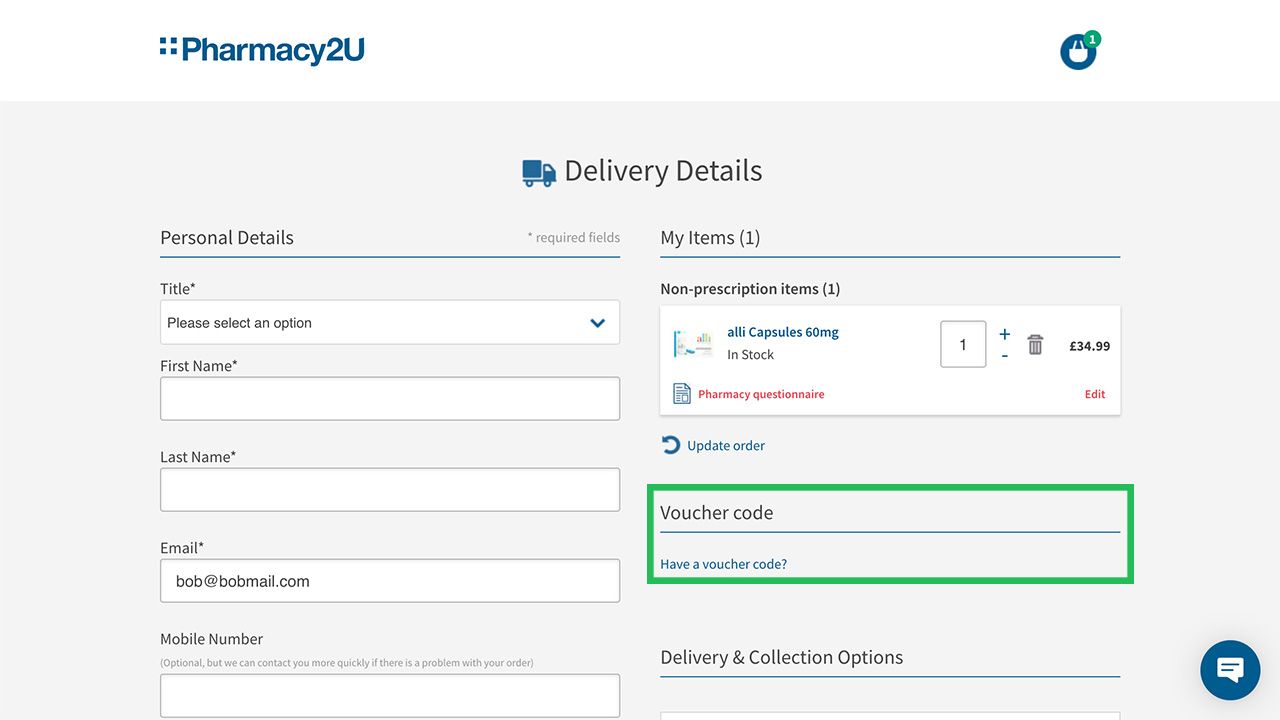Screen dimensions: 1280x720
Task: Click the Email field containing bob@bobmail.com
Action: click(390, 580)
